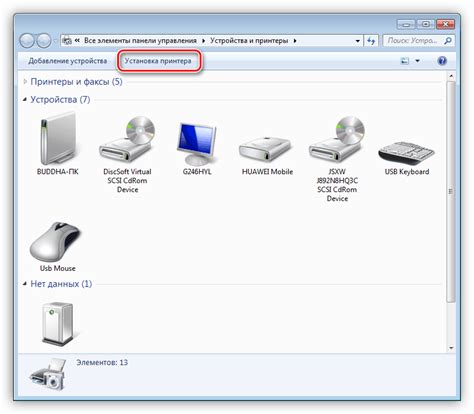Go to Все элементы панели управления breadcrumb
The height and width of the screenshot is (414, 474).
click(140, 40)
